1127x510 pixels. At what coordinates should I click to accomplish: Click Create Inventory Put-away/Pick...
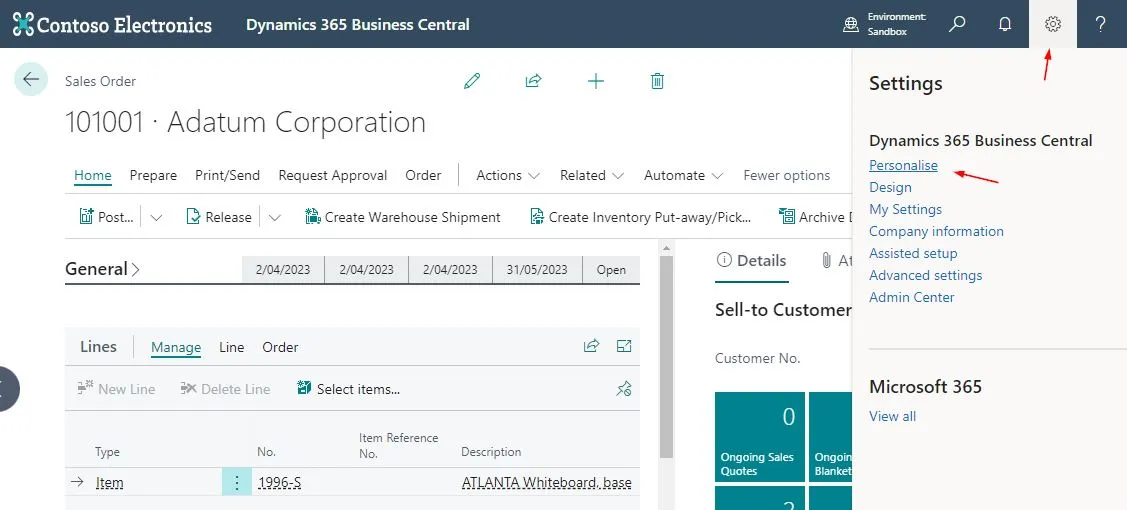pos(640,217)
